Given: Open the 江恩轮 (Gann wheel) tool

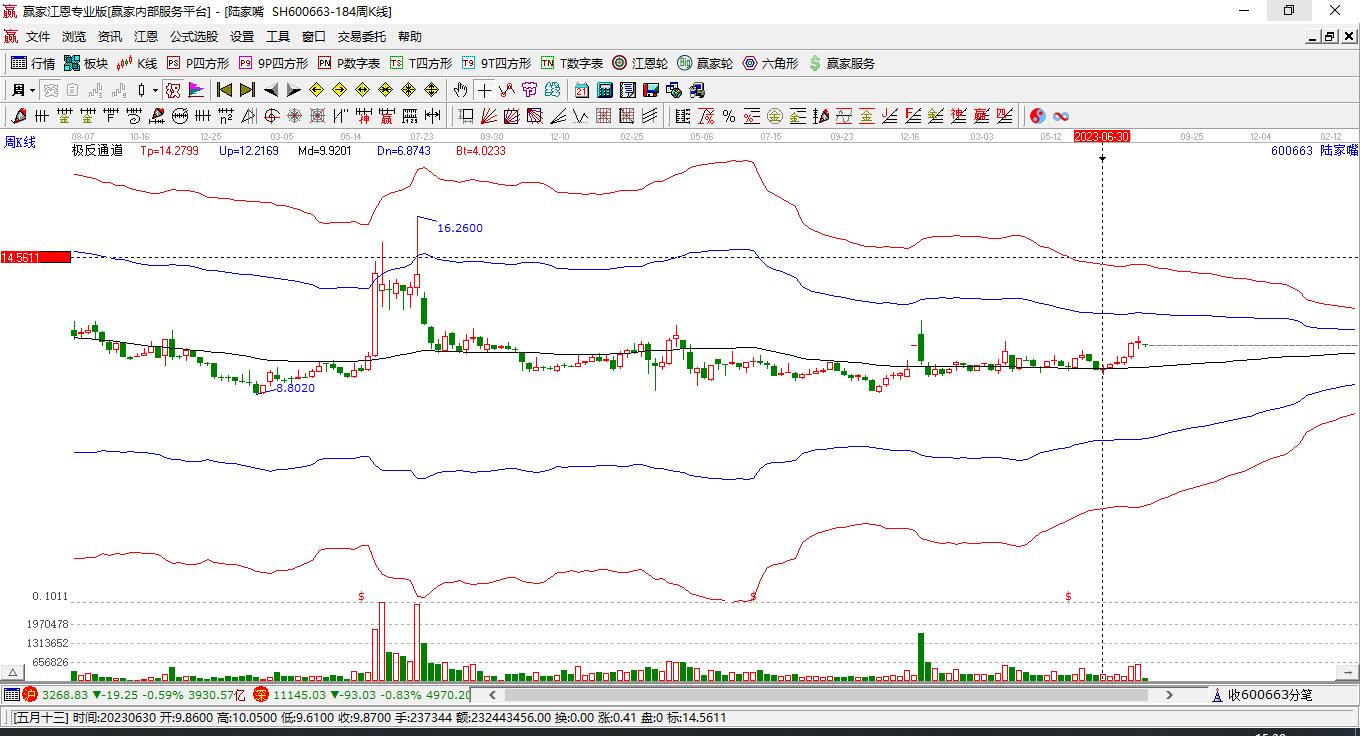Looking at the screenshot, I should click(x=640, y=63).
